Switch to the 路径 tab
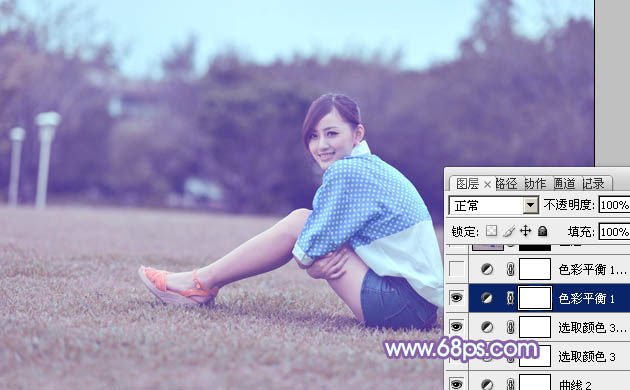The height and width of the screenshot is (390, 630). tap(506, 184)
